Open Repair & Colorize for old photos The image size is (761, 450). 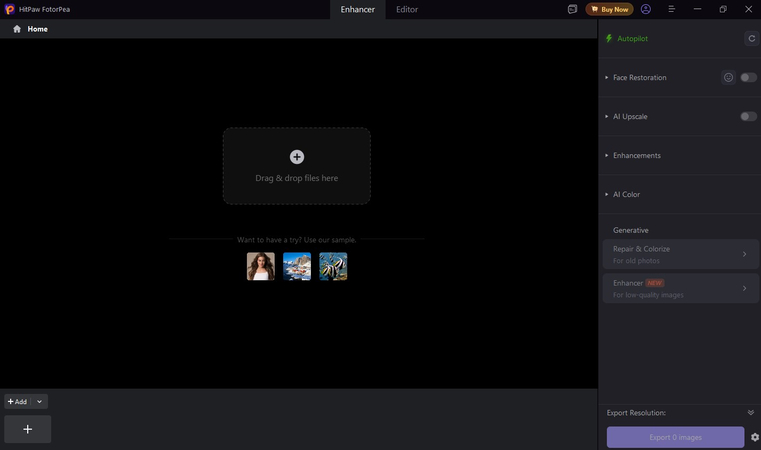[x=679, y=254]
